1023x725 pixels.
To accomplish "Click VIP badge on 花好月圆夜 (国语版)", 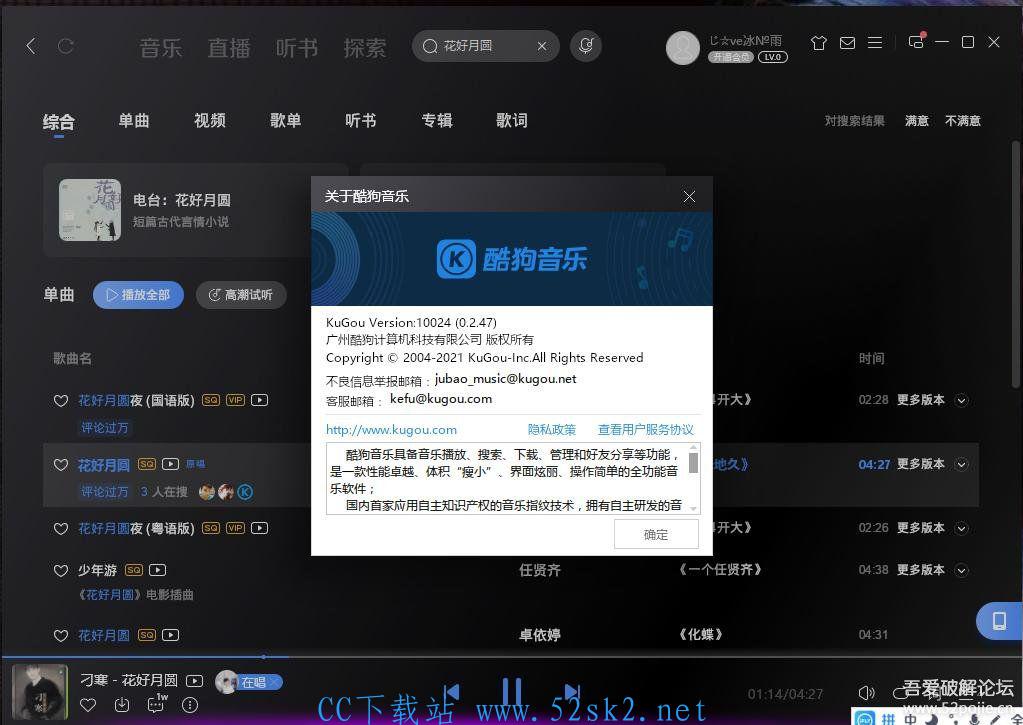I will [236, 400].
